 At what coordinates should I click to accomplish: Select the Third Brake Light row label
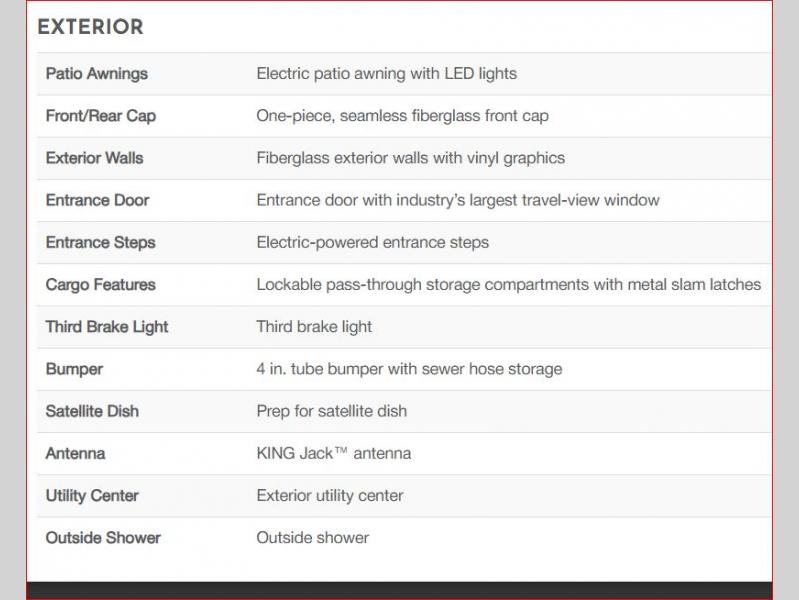click(x=107, y=327)
